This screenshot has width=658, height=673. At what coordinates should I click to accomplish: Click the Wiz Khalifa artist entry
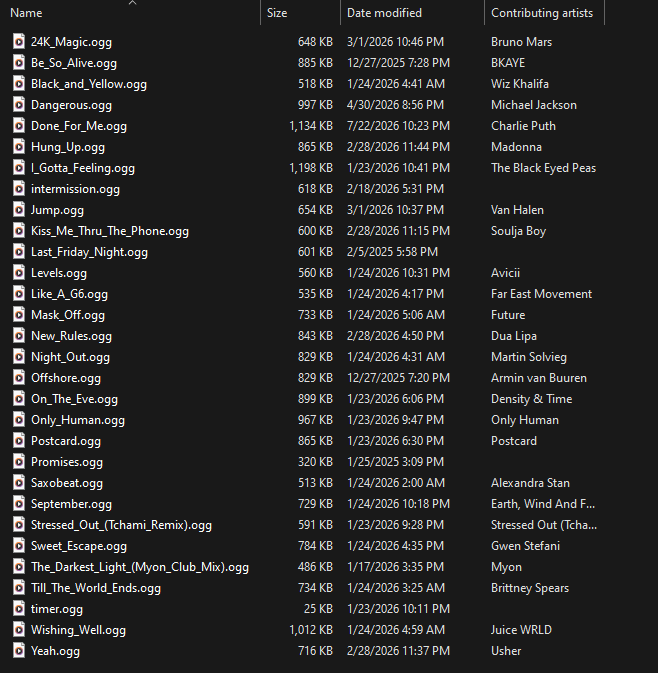point(520,84)
